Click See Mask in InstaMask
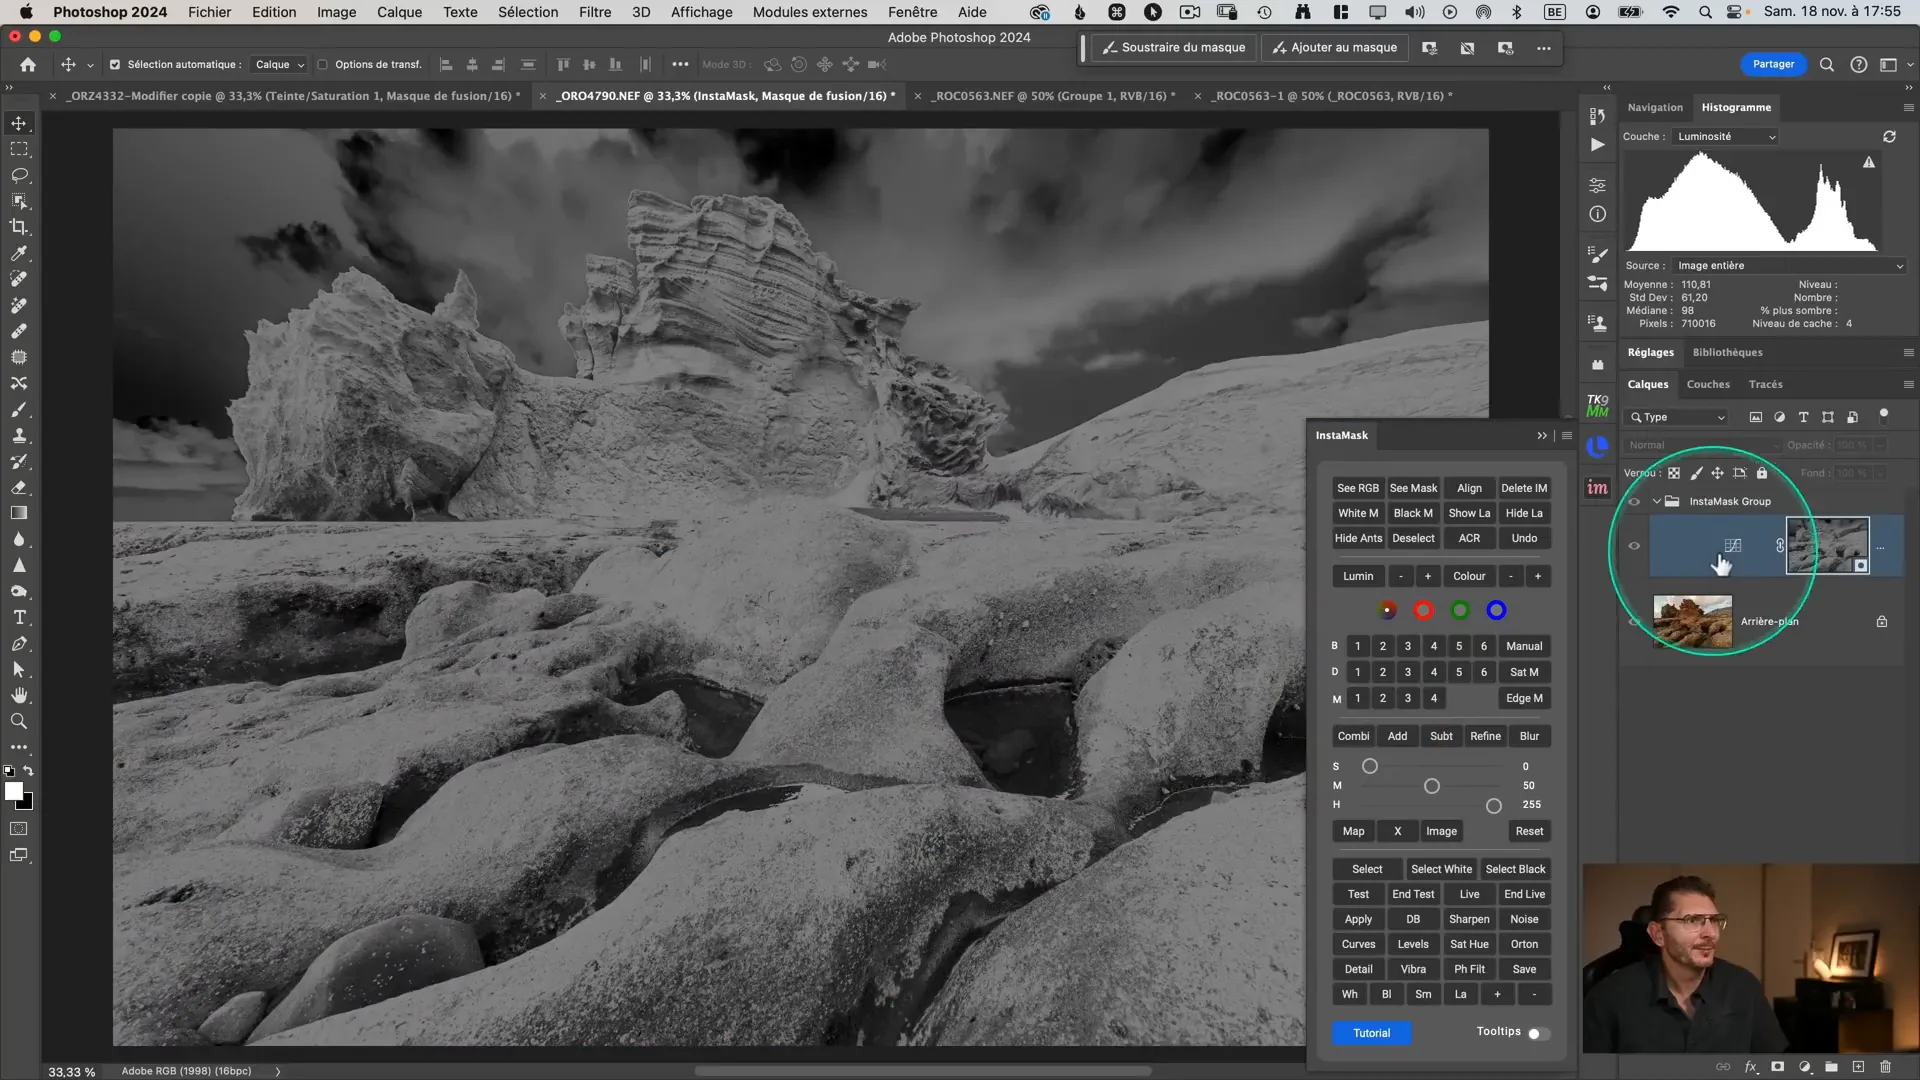Screen dimensions: 1920x1080 [1413, 489]
